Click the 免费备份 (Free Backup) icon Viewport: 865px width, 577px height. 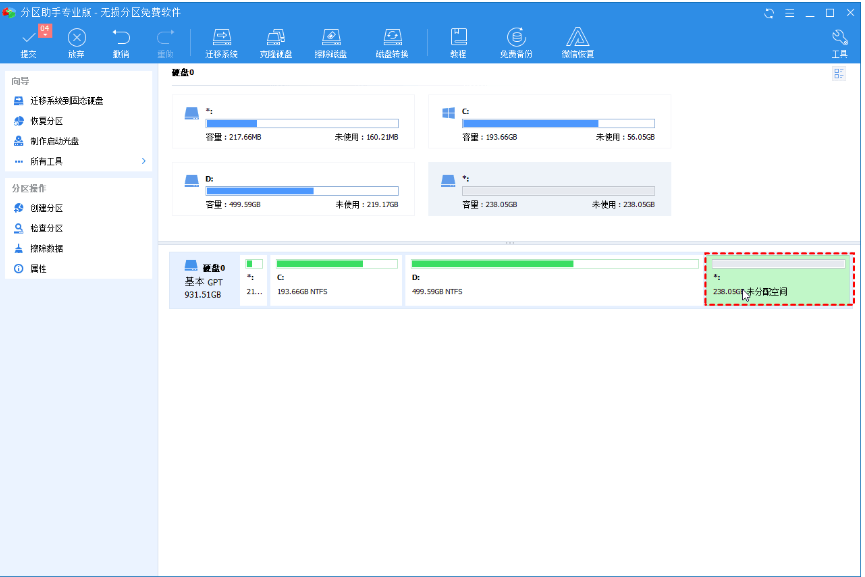[x=516, y=40]
